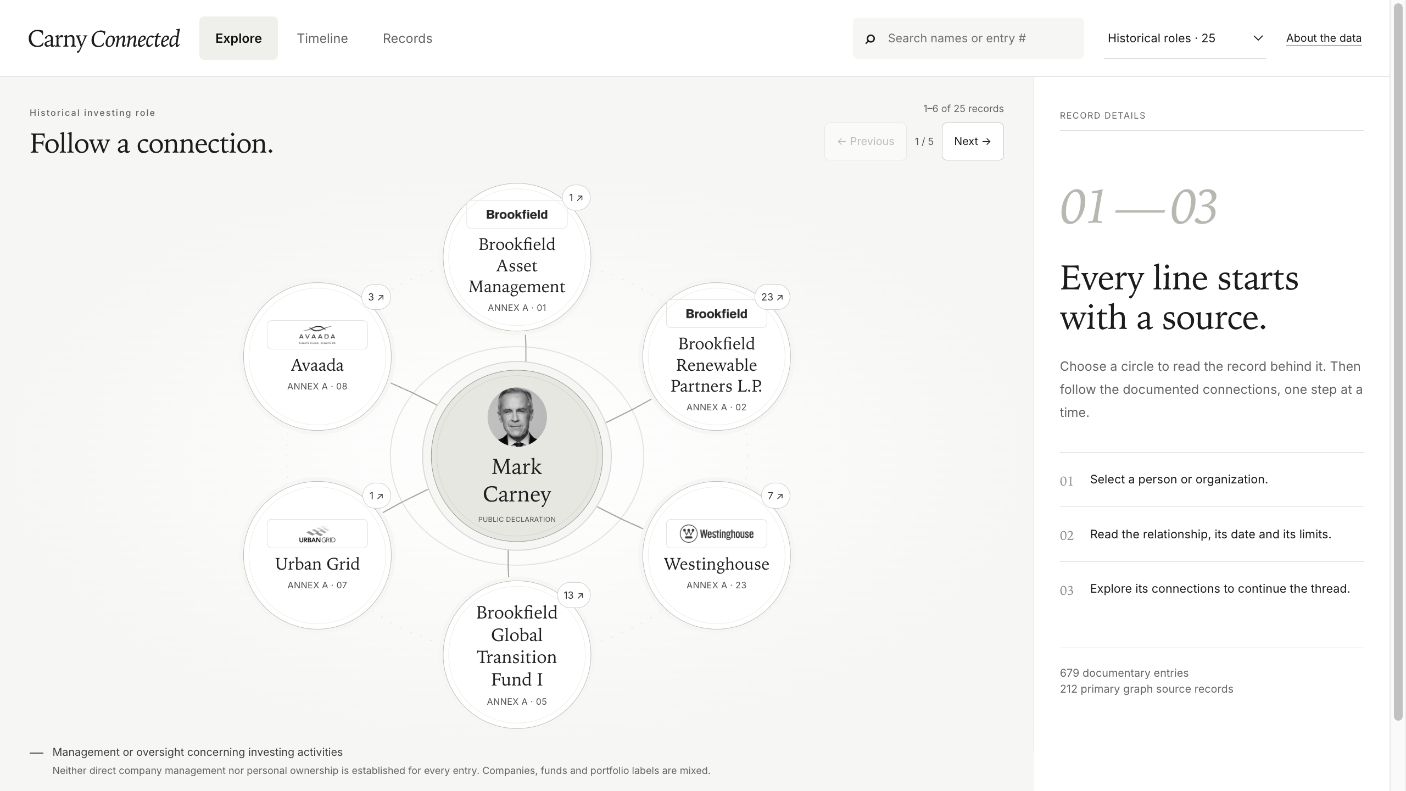Click the Management or oversight legend entry
Image resolution: width=1406 pixels, height=791 pixels.
coord(197,752)
